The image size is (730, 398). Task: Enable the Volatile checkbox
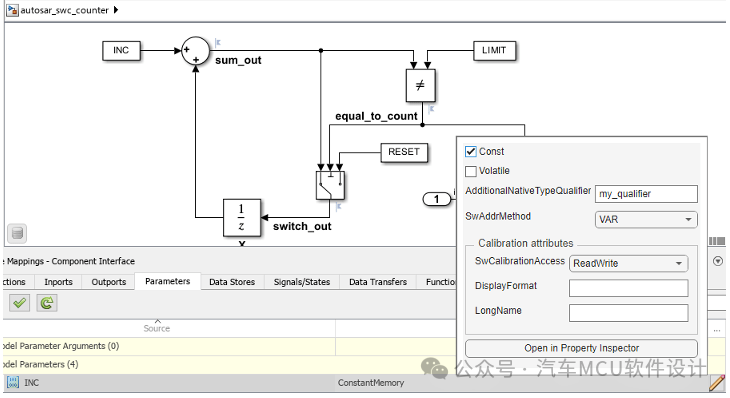coord(471,171)
